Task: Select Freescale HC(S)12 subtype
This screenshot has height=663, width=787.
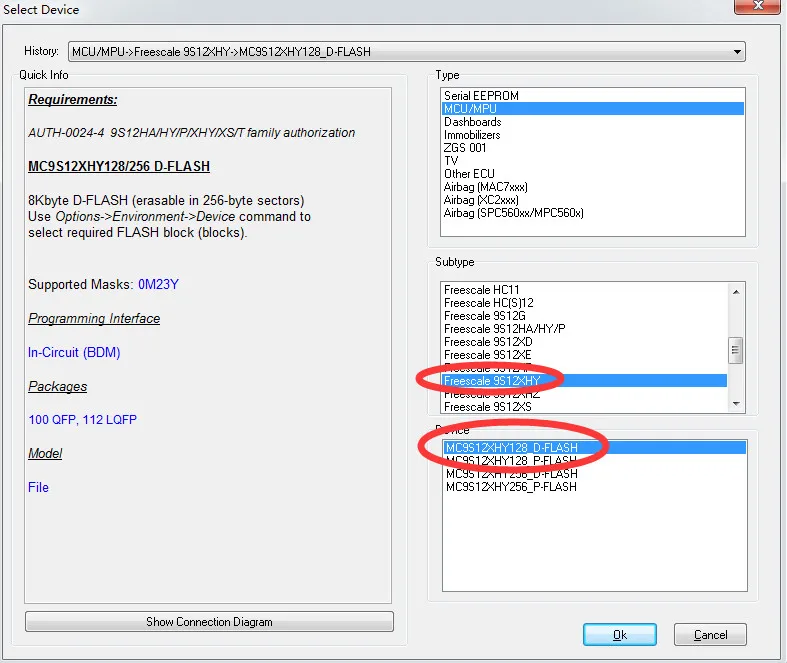Action: point(584,303)
